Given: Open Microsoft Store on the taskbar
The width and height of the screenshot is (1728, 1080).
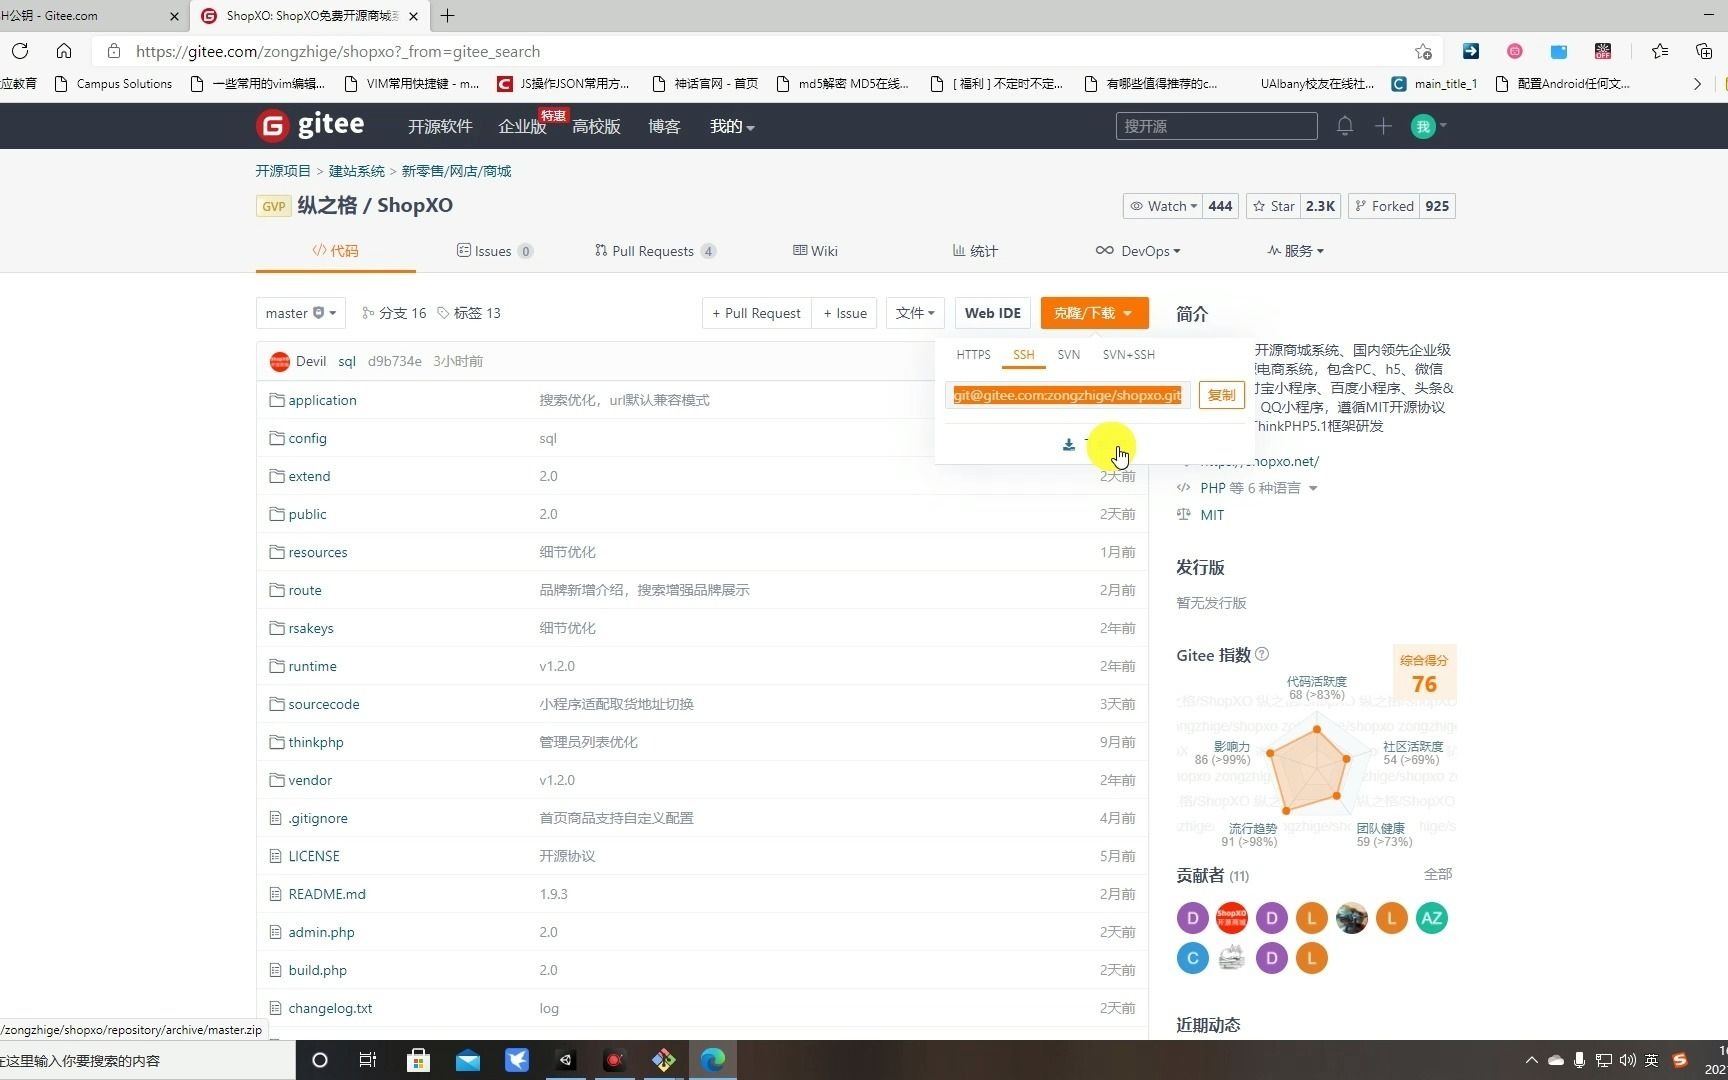Looking at the screenshot, I should pos(418,1060).
